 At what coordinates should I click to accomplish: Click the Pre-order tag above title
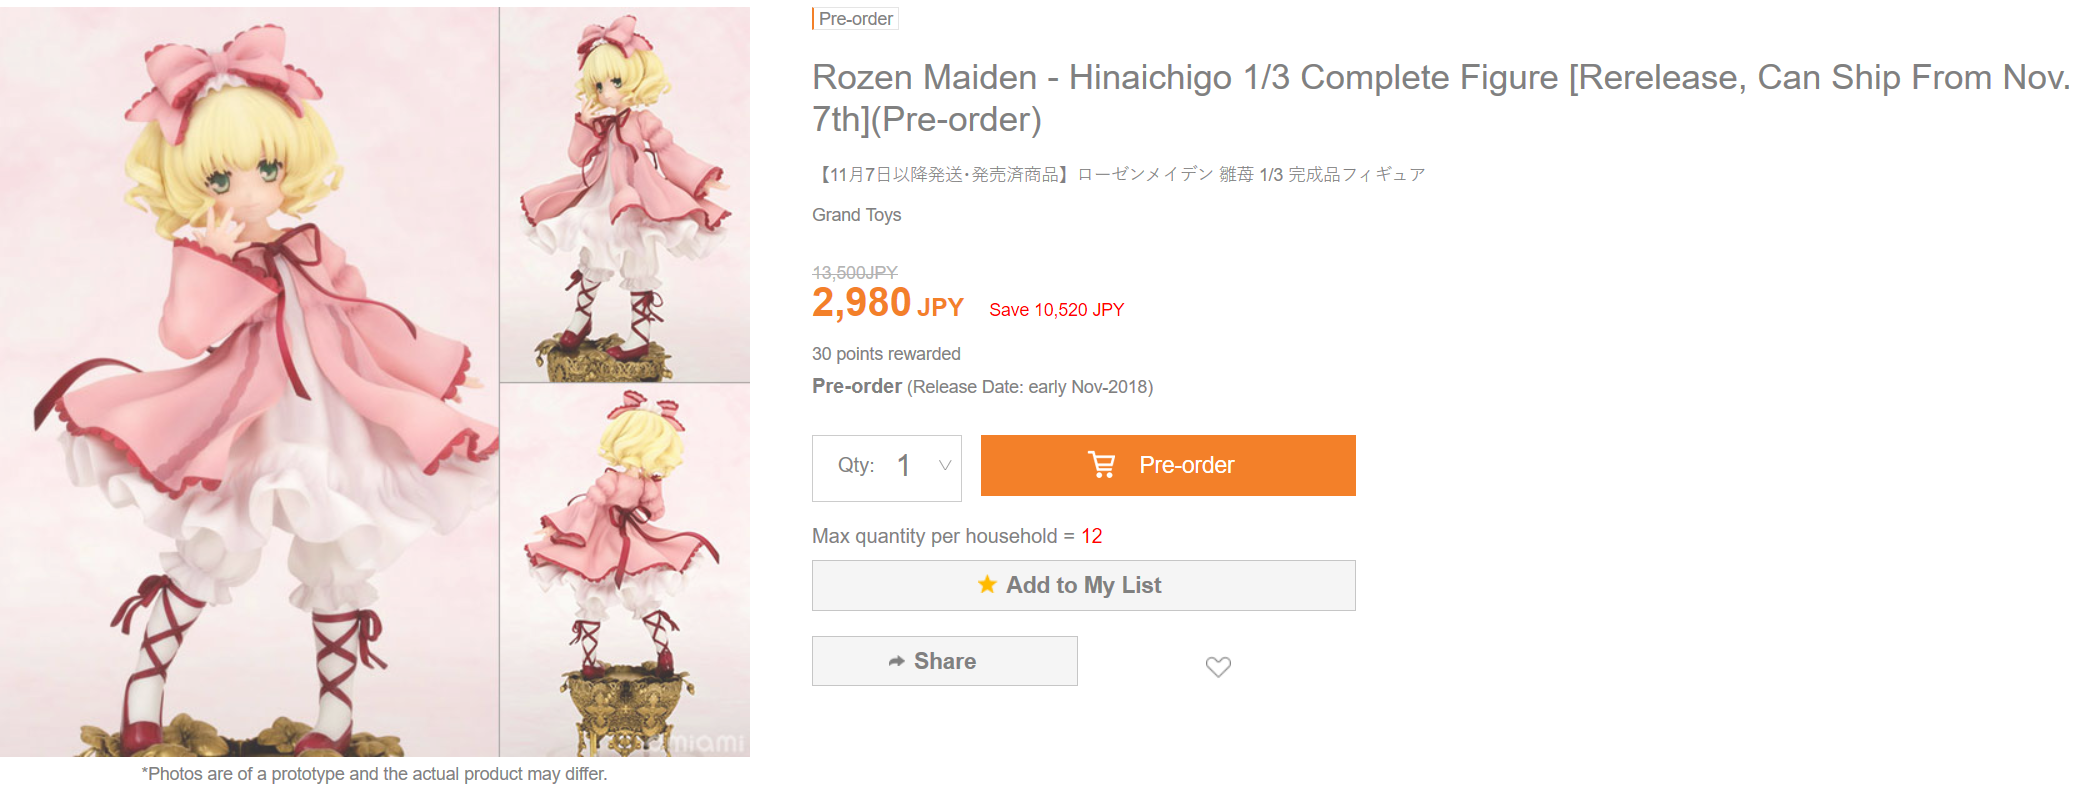855,19
